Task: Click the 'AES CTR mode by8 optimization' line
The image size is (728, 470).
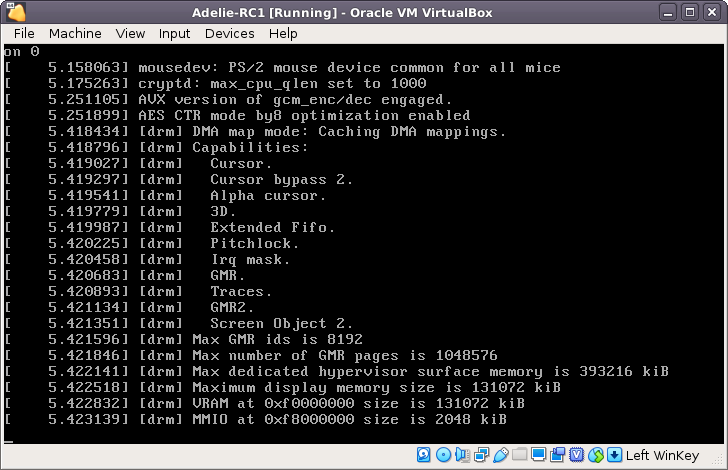Action: (x=237, y=115)
